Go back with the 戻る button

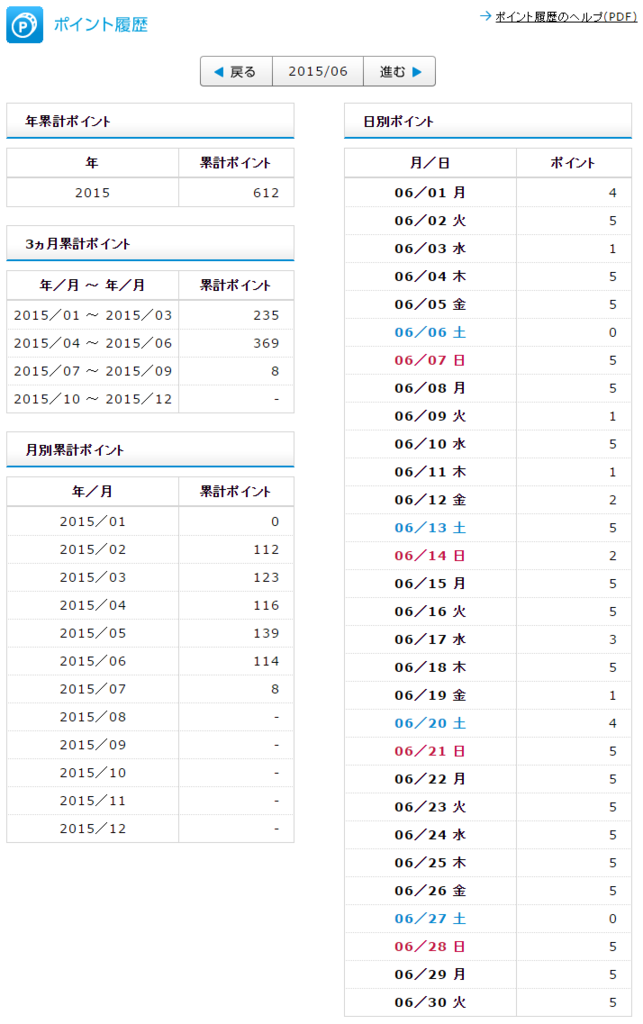[236, 71]
